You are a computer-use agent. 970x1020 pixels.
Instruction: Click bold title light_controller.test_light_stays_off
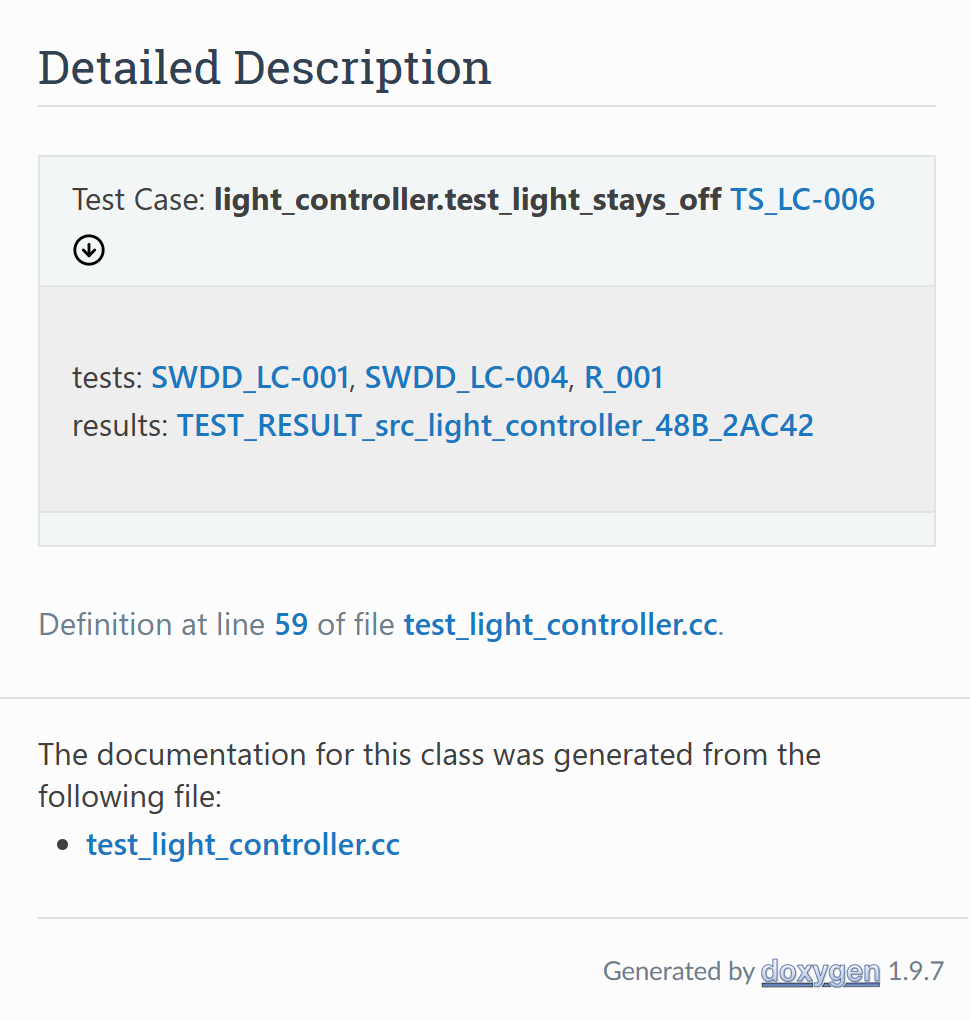(467, 200)
